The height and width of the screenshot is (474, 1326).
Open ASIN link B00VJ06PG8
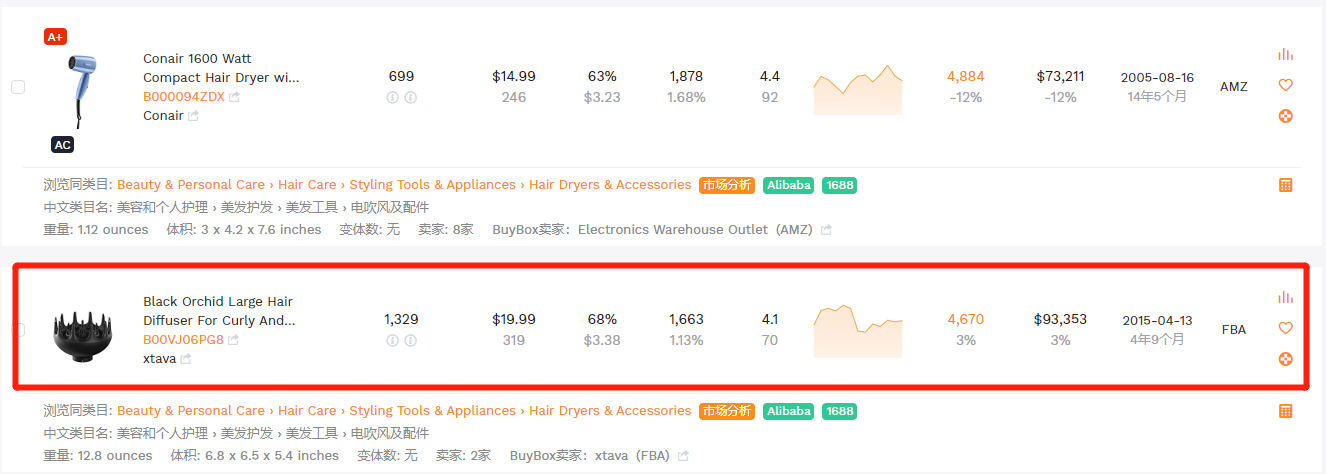tap(183, 340)
